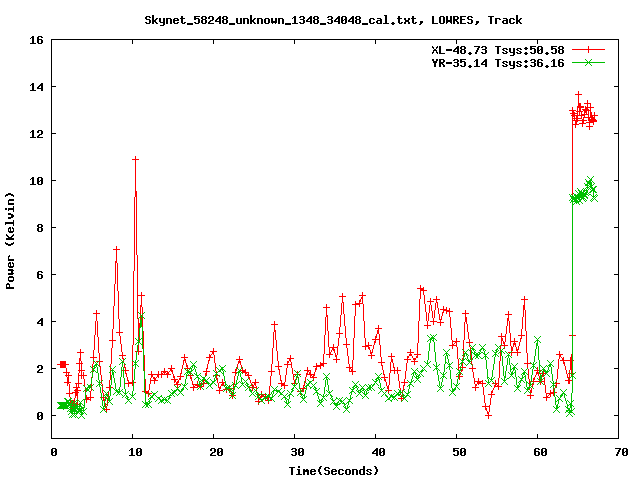Click the red legend line sample
The width and height of the screenshot is (640, 480).
(588, 50)
